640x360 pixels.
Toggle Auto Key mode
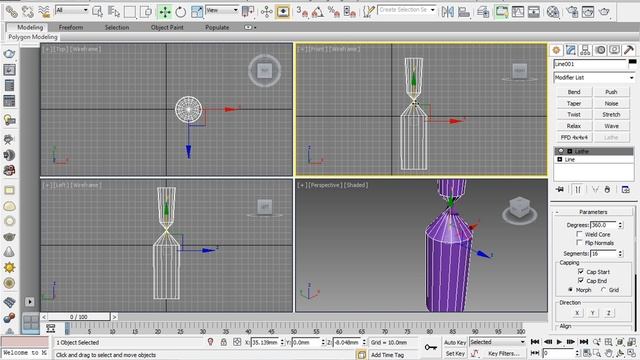(x=455, y=342)
